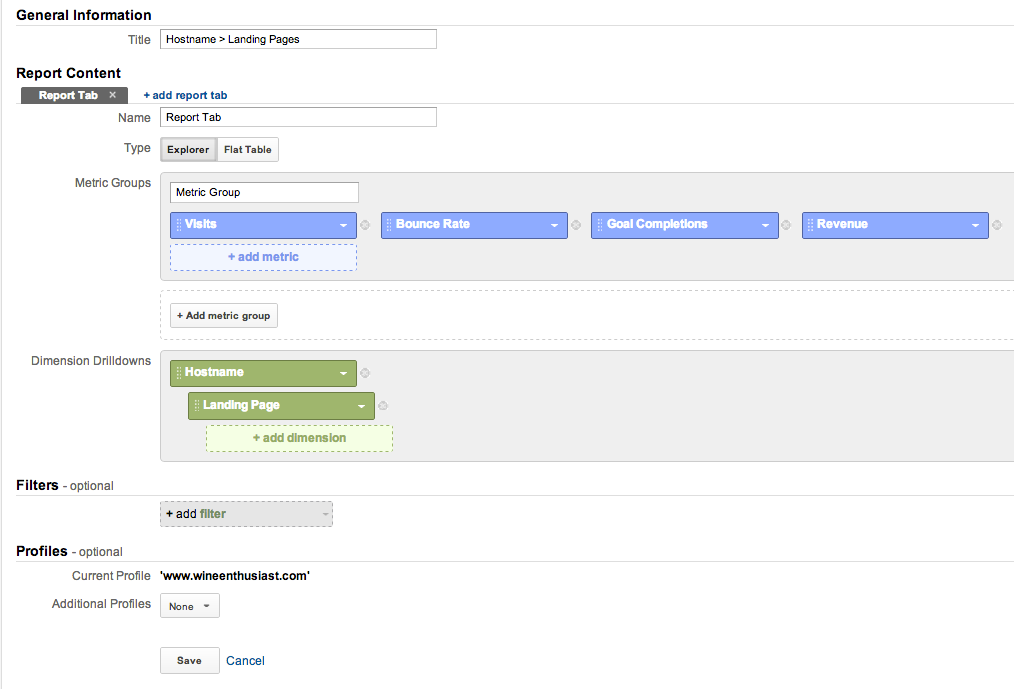Switch report type to Flat Table
The width and height of the screenshot is (1014, 689).
pos(247,150)
